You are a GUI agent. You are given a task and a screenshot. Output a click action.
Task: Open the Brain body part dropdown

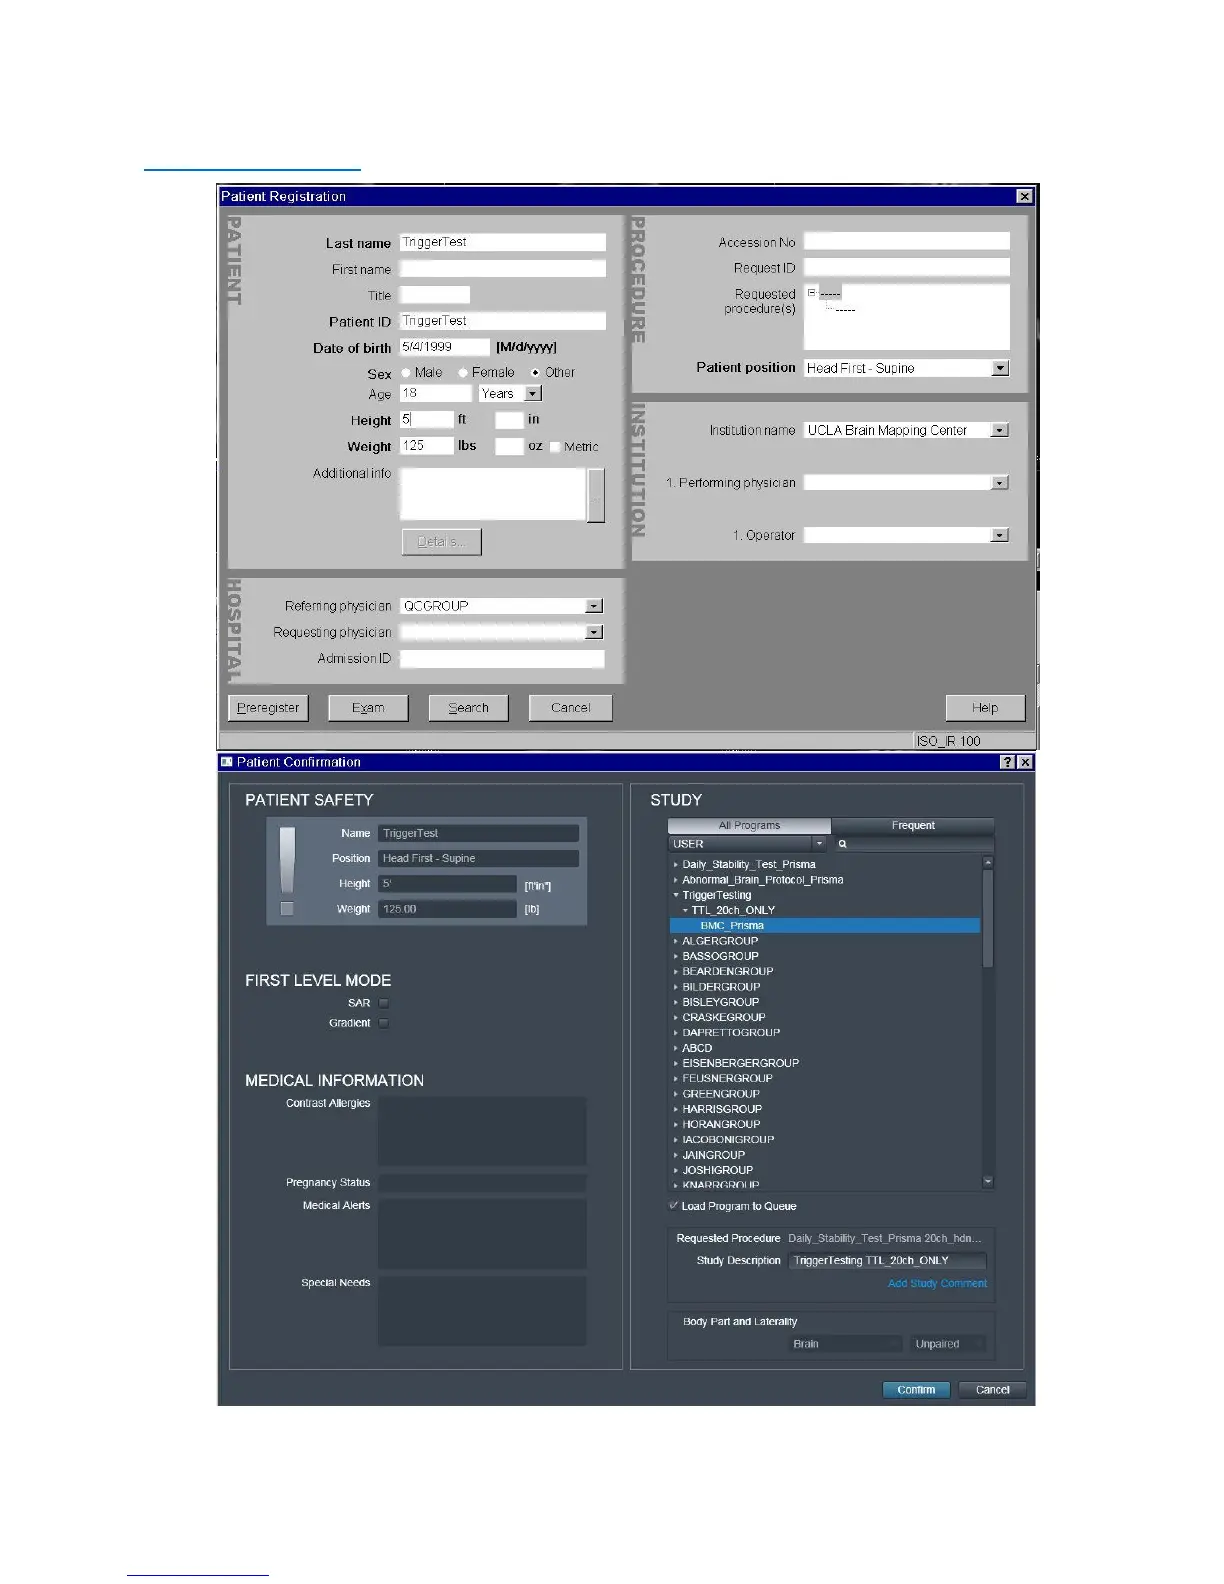(x=846, y=1344)
